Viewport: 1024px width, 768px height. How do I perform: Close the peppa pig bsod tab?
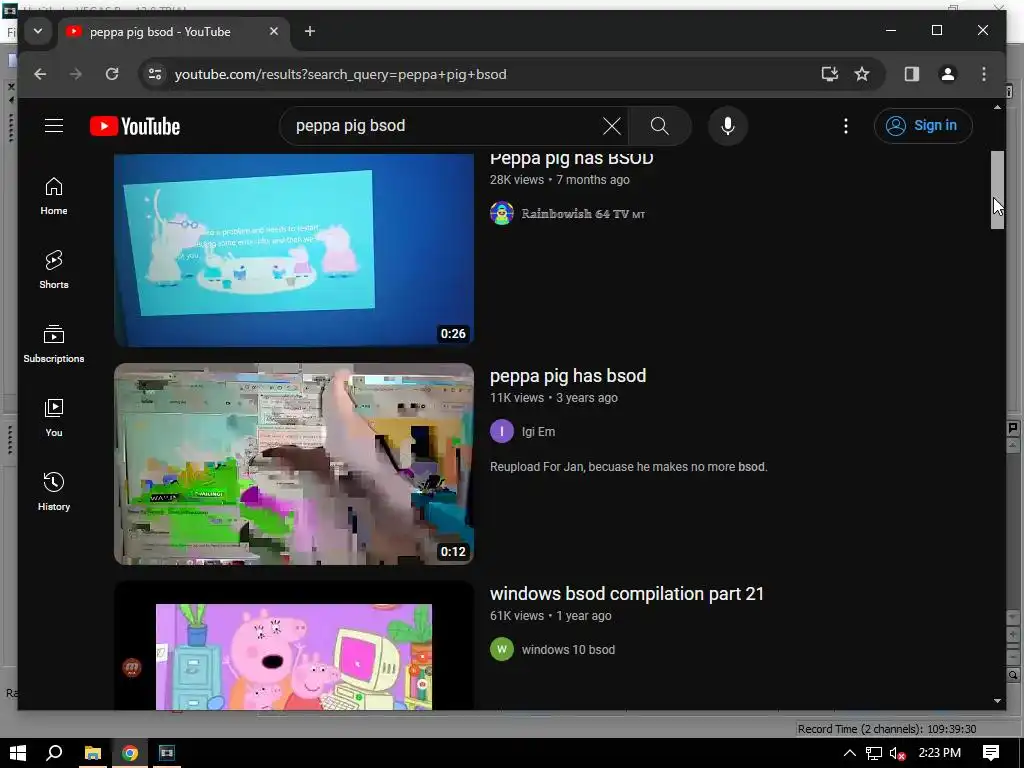click(274, 31)
